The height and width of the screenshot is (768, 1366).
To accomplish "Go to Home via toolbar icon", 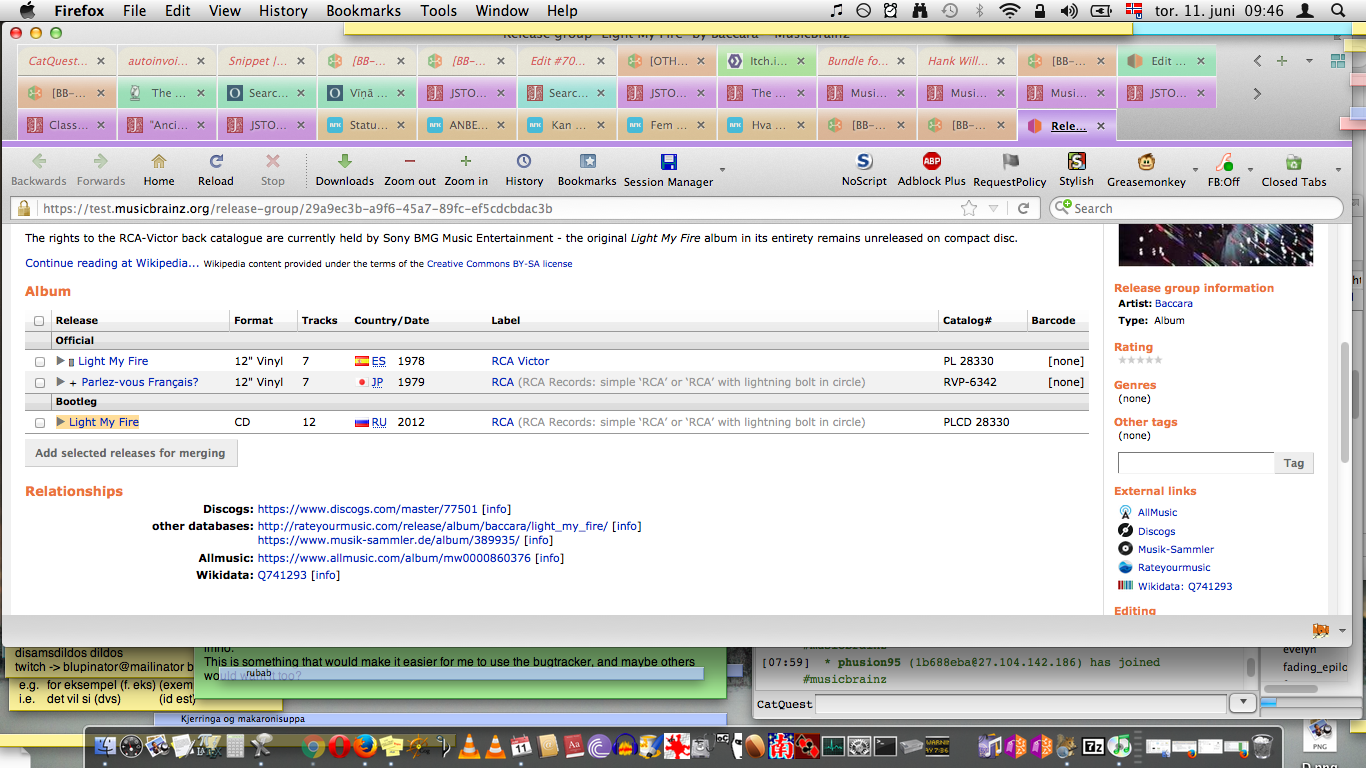I will pyautogui.click(x=158, y=161).
